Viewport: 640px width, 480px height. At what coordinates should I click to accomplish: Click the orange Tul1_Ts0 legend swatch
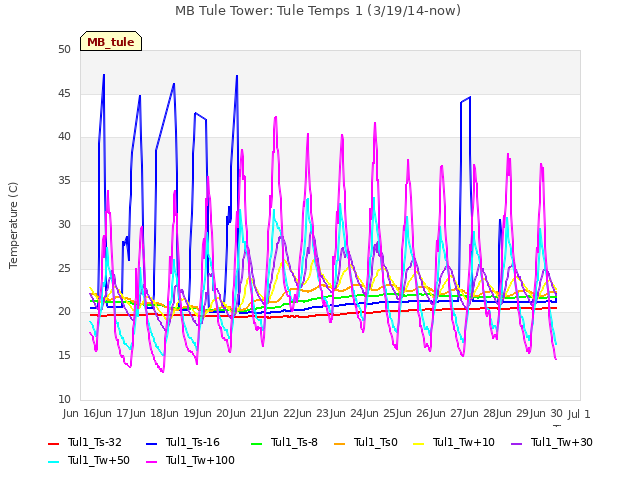point(340,443)
